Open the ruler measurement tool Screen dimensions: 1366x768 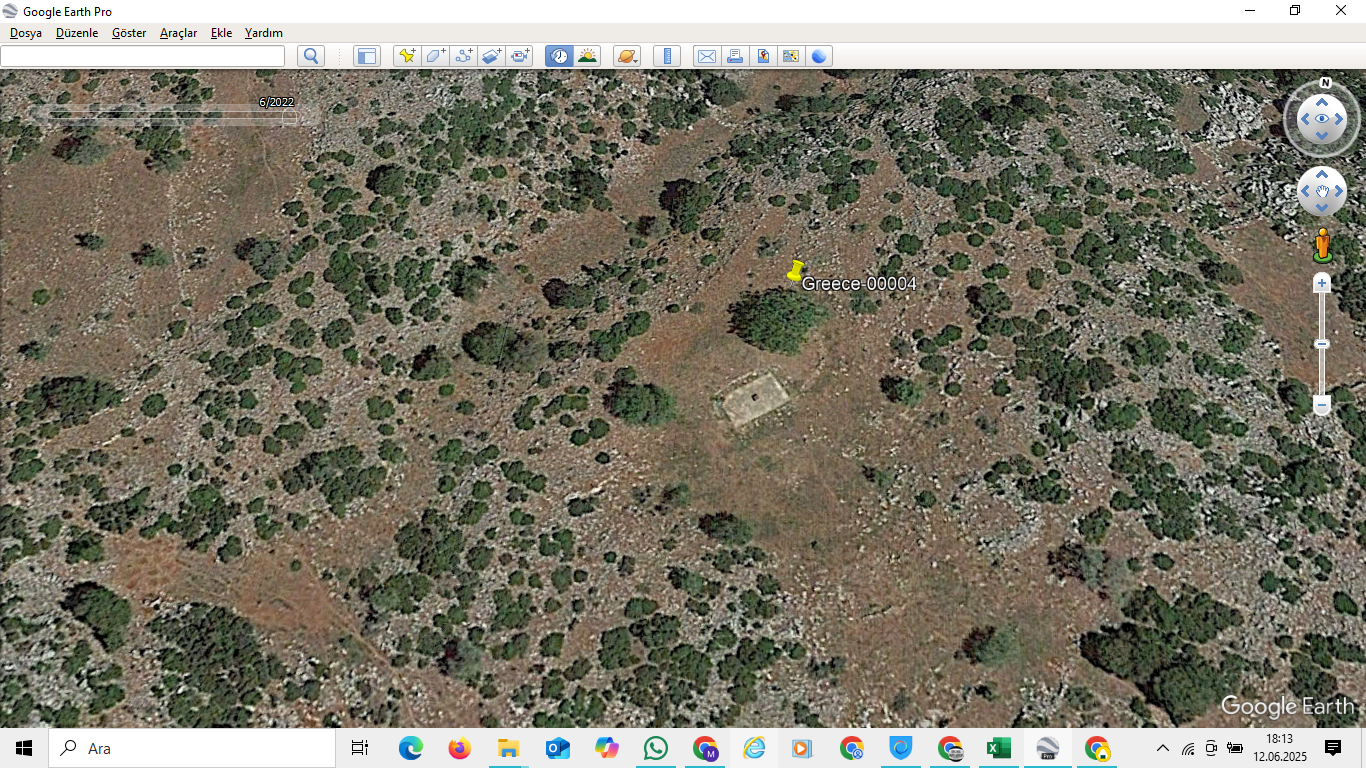(x=667, y=56)
